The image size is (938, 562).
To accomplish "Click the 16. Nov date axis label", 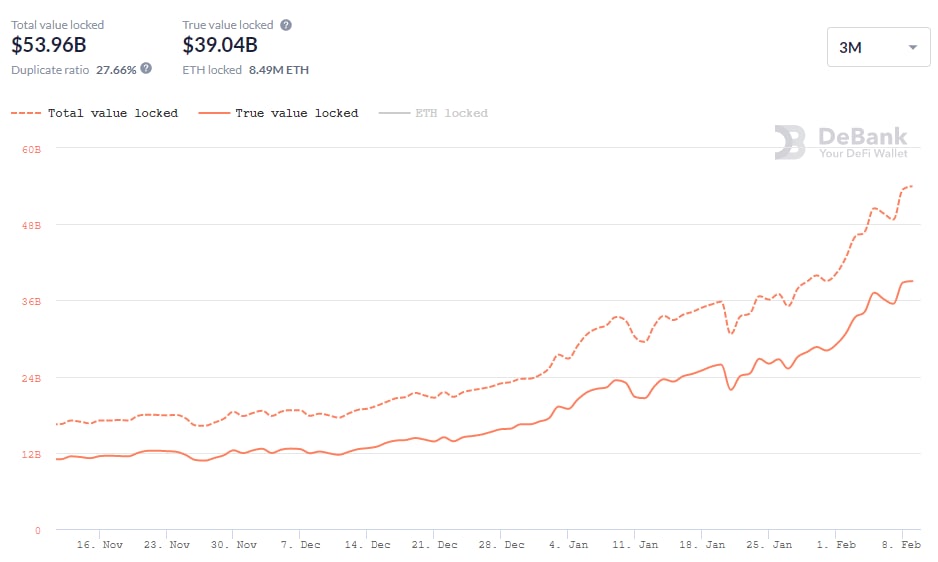I will pos(99,545).
